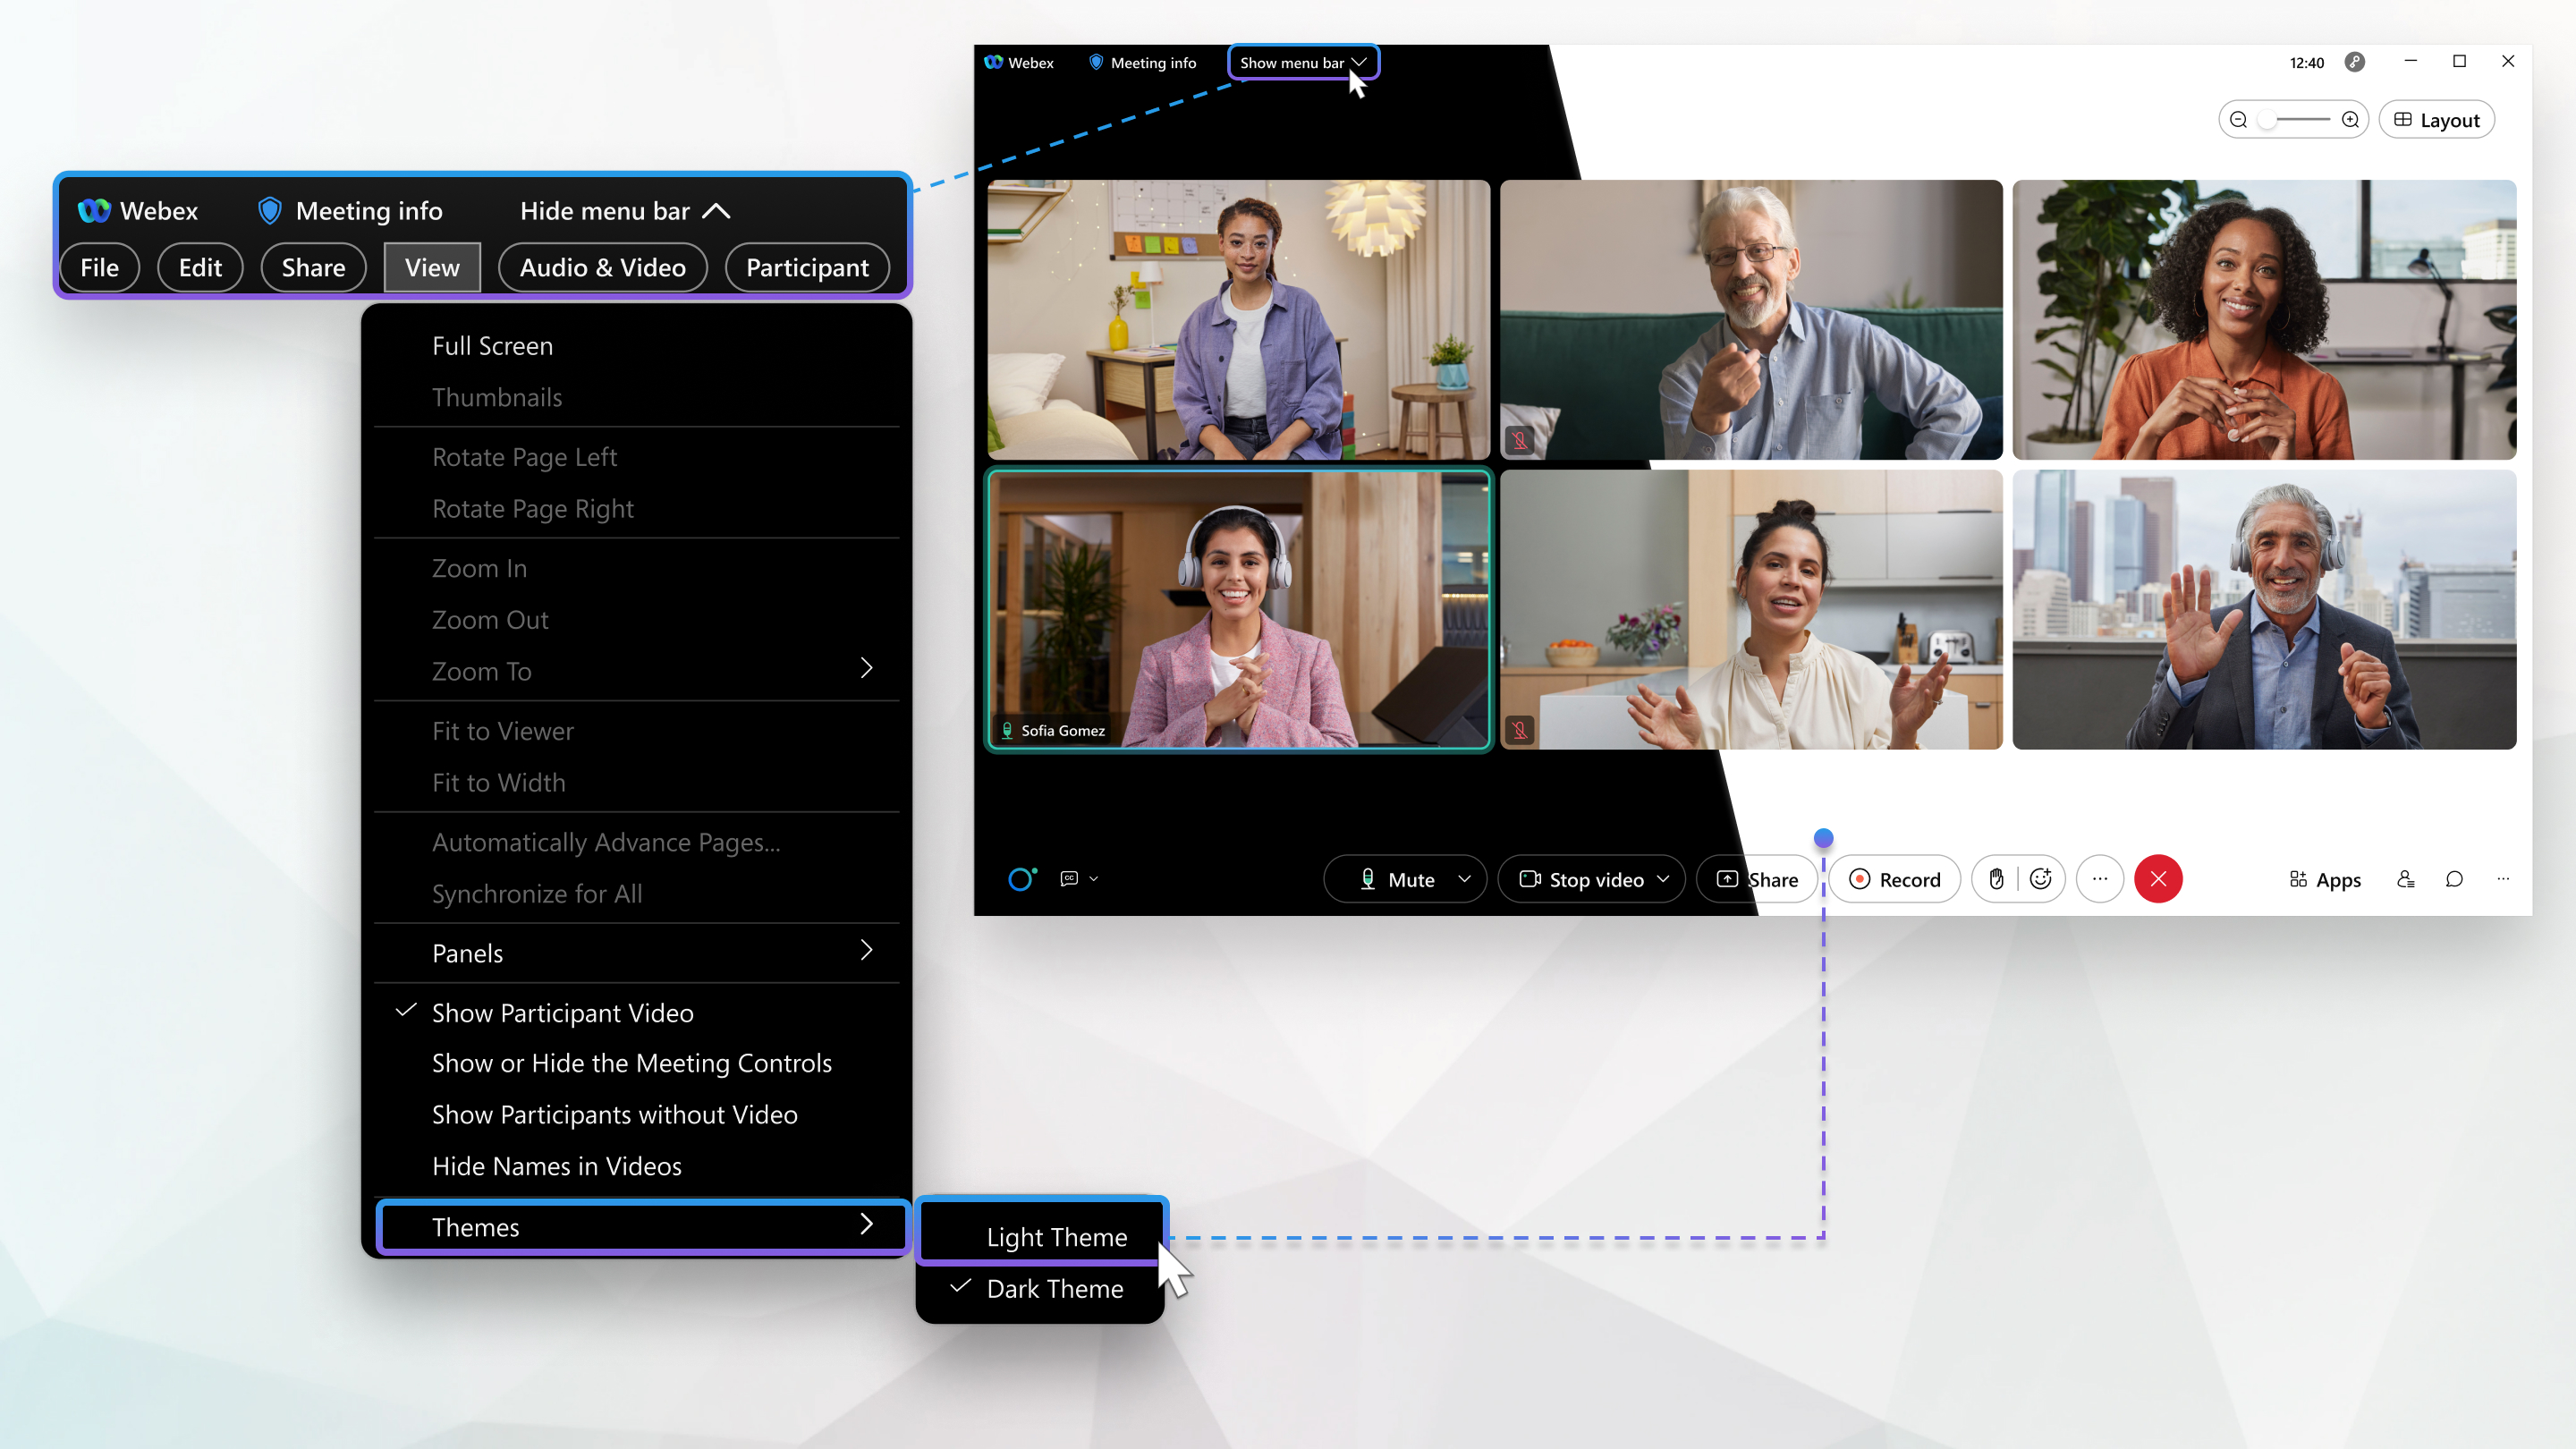The image size is (2576, 1449).
Task: Click the React emoji icon in controls
Action: [x=2040, y=879]
